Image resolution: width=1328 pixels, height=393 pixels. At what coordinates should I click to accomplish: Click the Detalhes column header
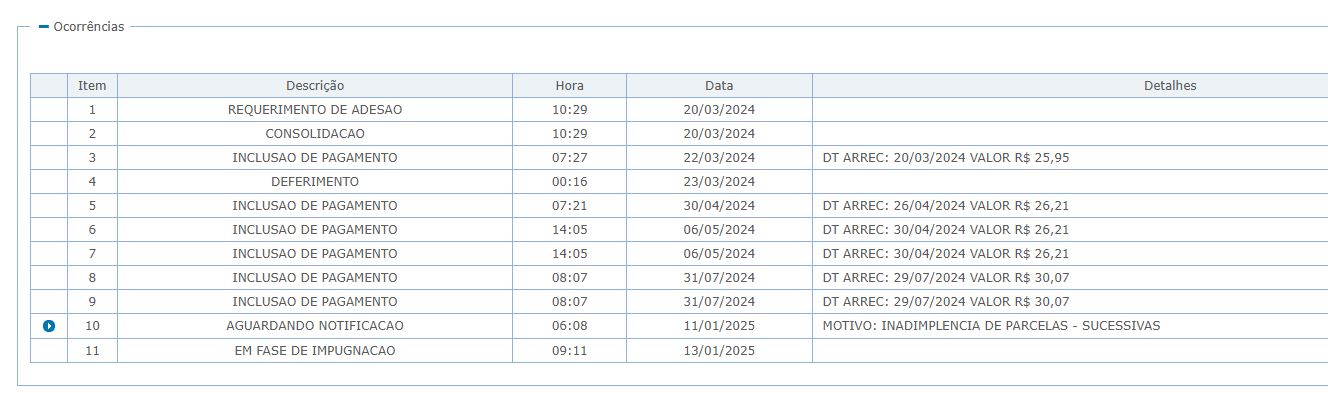click(1070, 86)
